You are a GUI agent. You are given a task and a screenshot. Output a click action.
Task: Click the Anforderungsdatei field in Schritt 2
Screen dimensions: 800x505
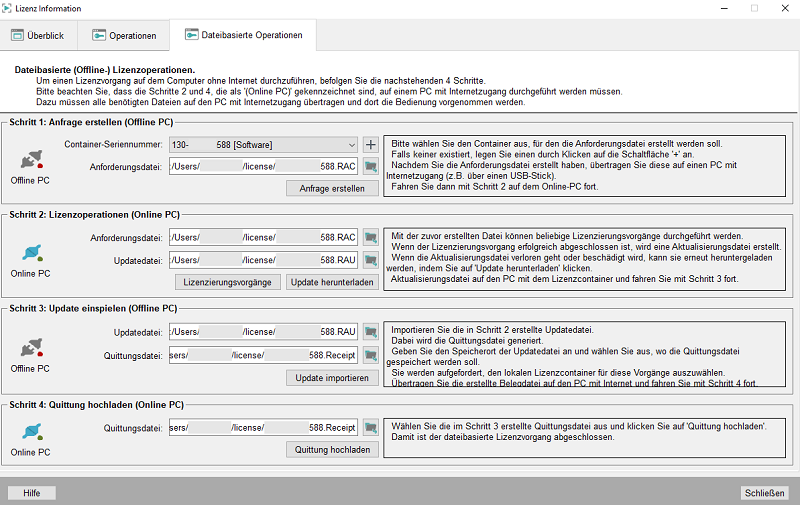263,237
